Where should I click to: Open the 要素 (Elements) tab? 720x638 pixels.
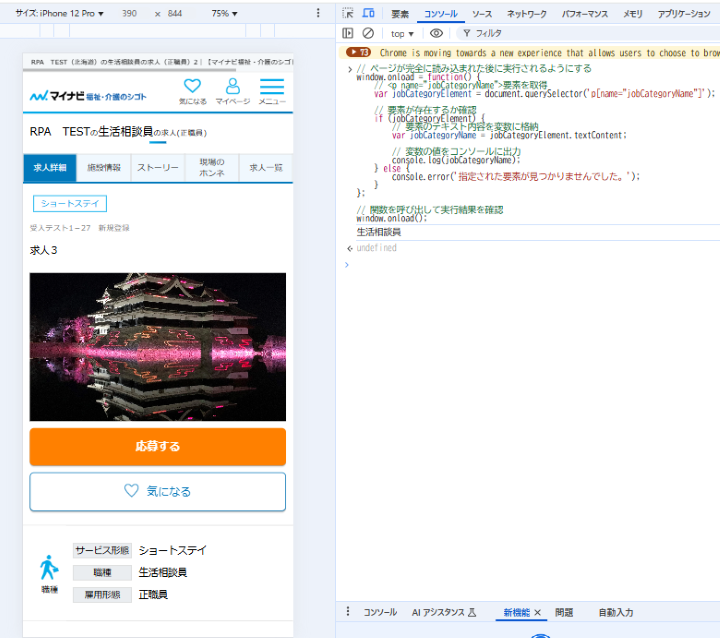tap(399, 14)
